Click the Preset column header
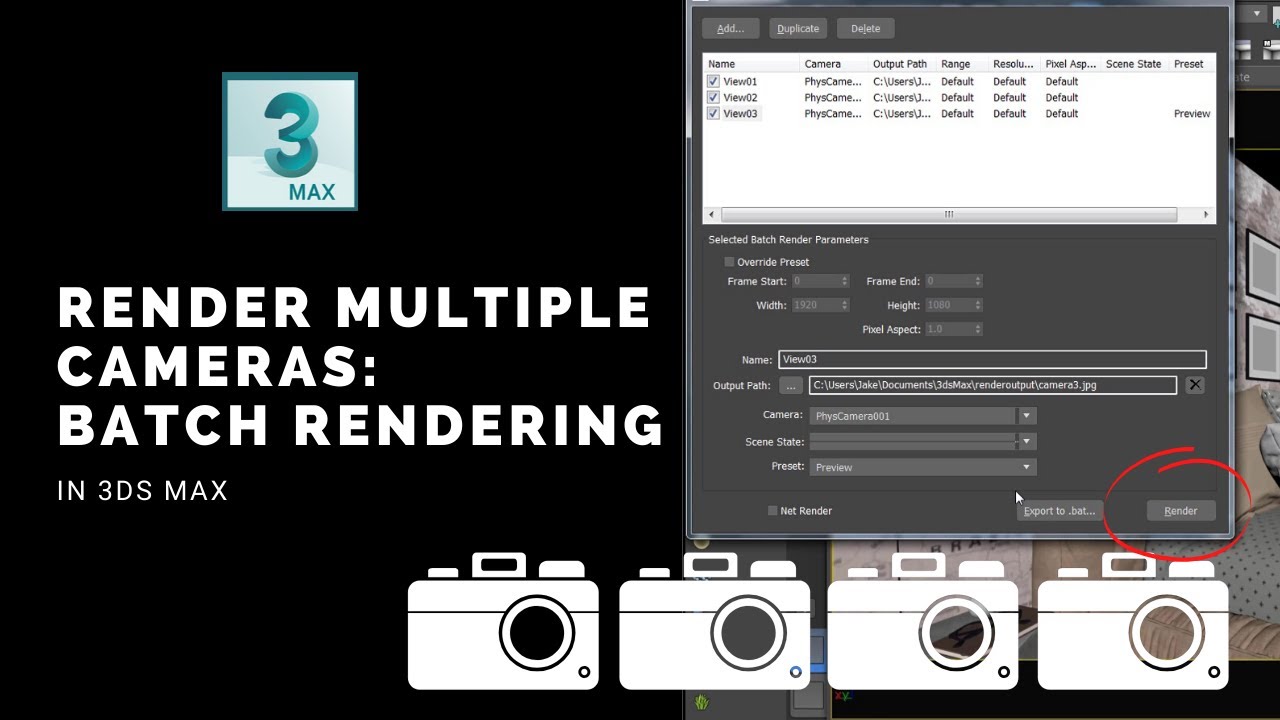The image size is (1280, 720). pyautogui.click(x=1190, y=64)
